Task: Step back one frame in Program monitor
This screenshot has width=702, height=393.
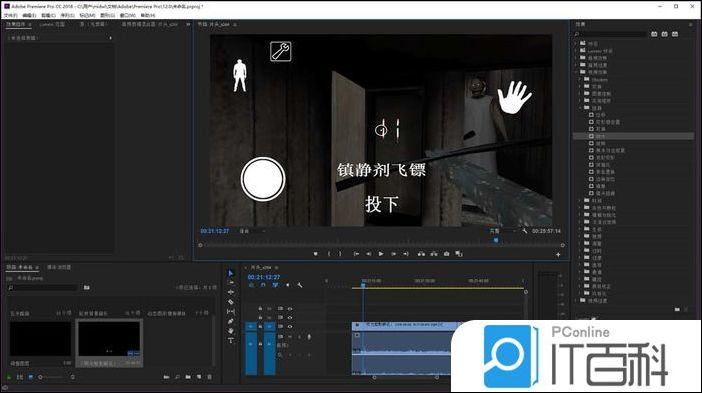Action: click(x=368, y=254)
